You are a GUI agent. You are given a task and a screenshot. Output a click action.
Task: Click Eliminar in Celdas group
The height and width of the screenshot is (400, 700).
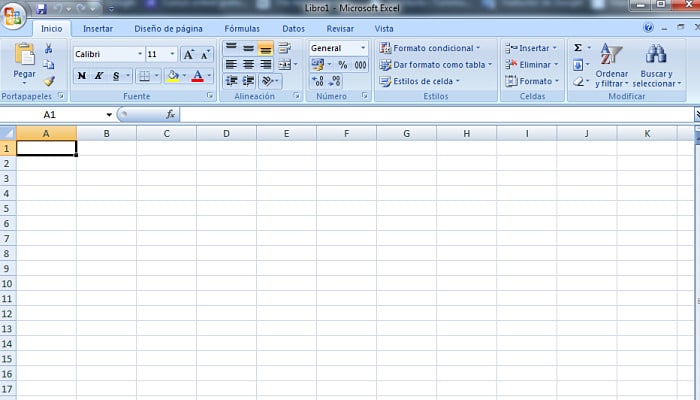[531, 65]
